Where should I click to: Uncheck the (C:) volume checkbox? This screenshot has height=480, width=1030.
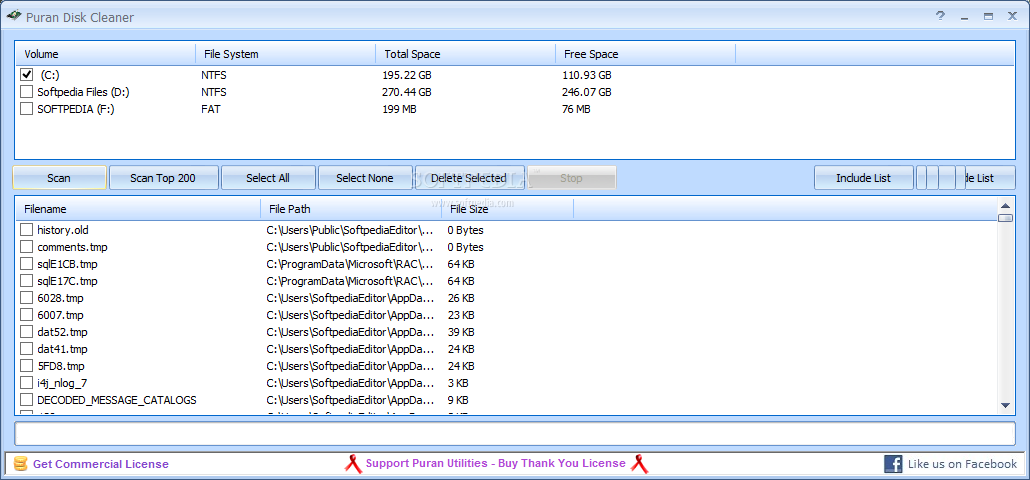[26, 75]
